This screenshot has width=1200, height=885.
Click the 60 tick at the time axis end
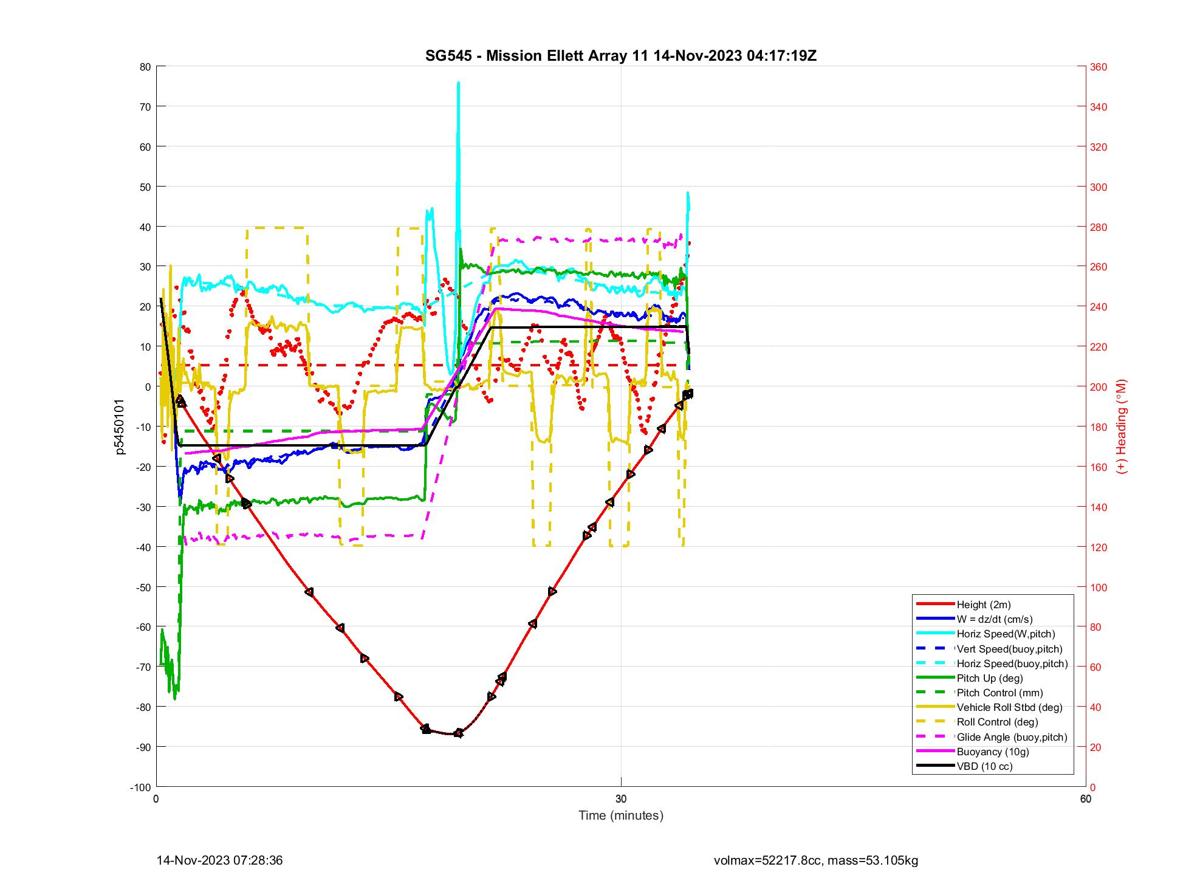tap(1085, 799)
